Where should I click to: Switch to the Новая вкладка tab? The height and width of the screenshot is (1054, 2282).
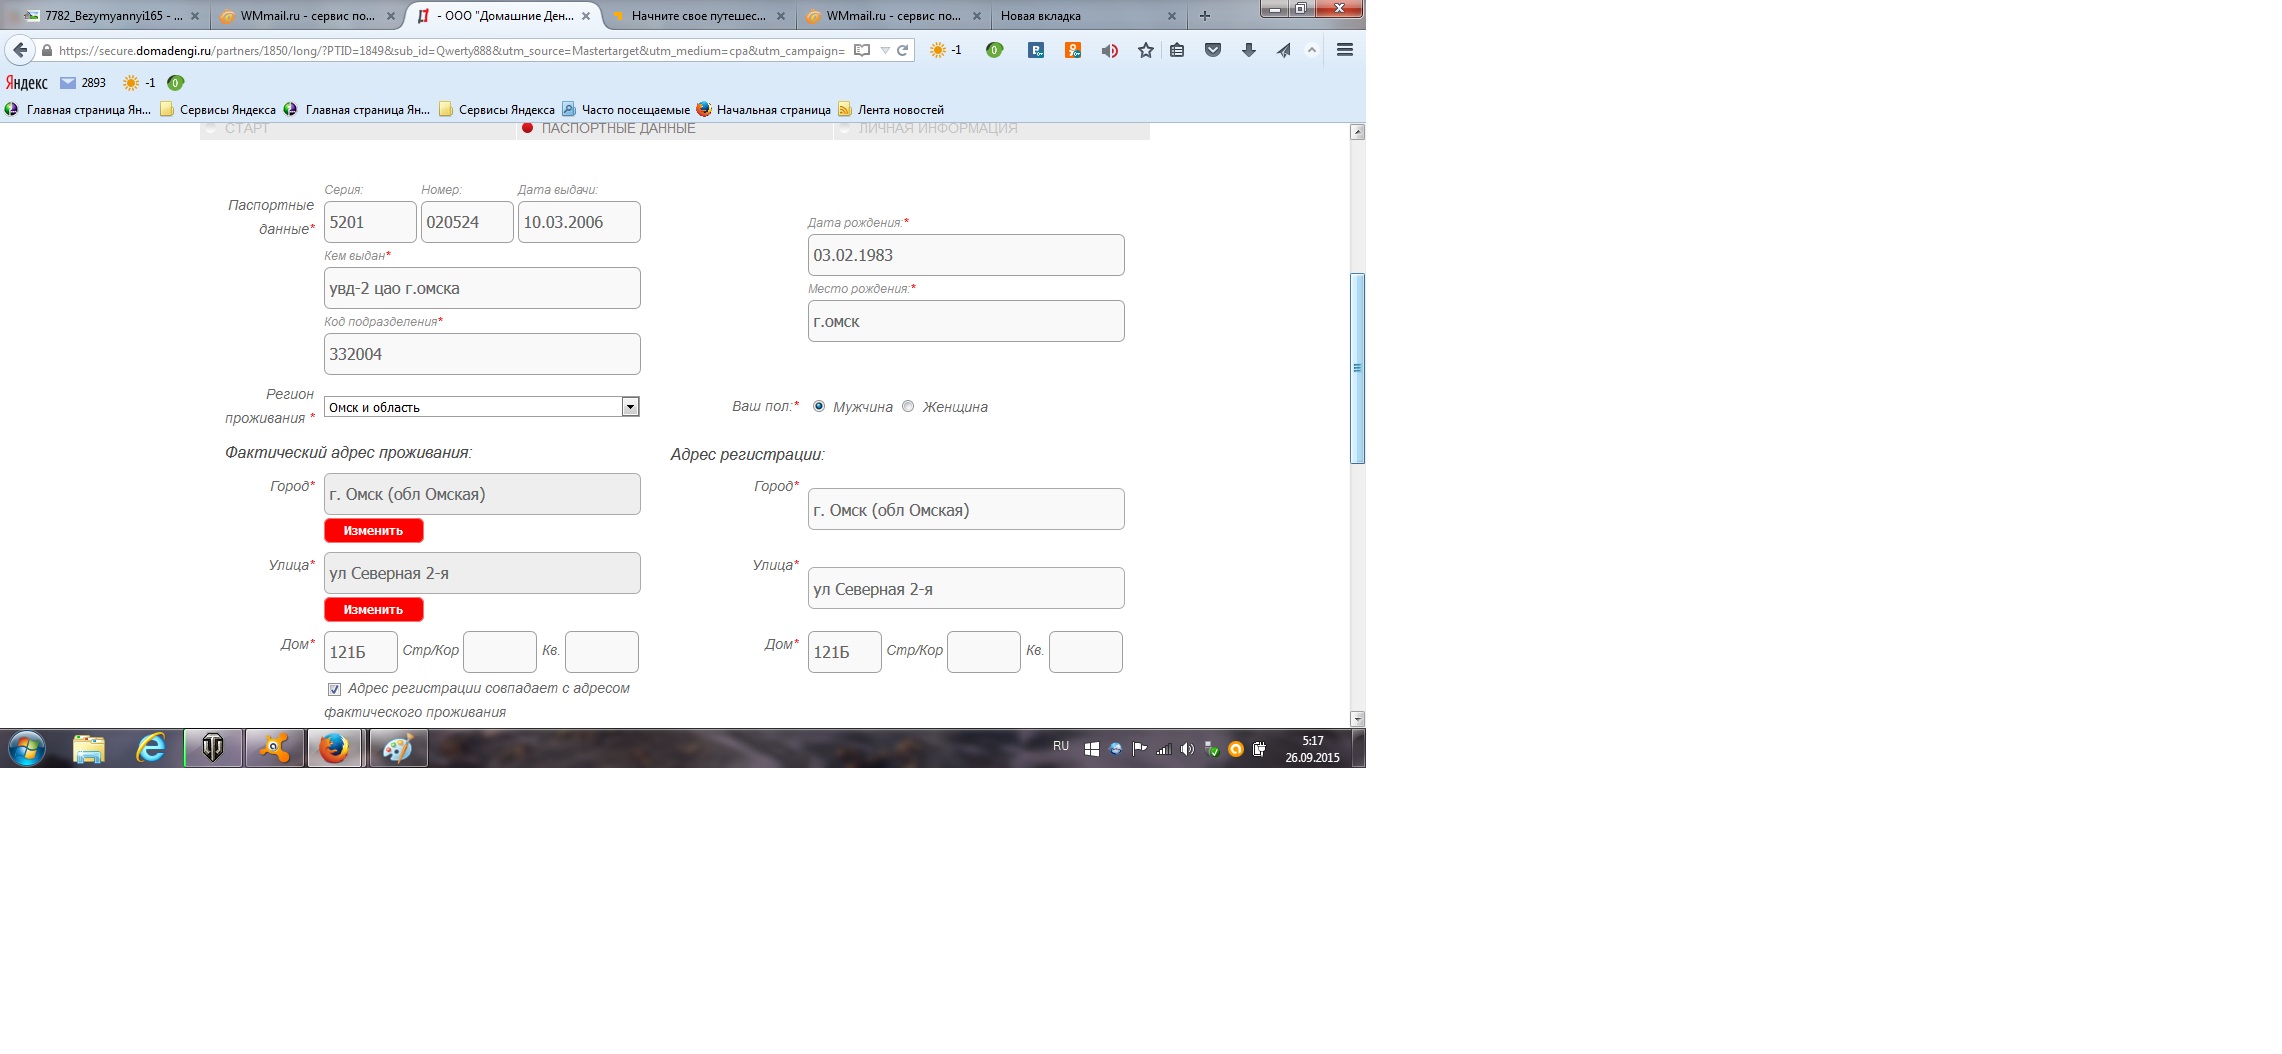(x=1085, y=16)
